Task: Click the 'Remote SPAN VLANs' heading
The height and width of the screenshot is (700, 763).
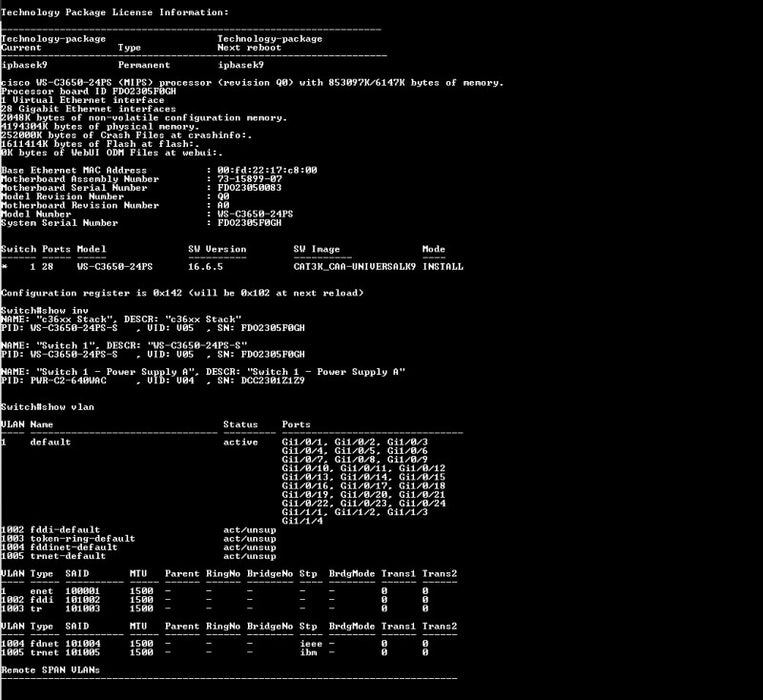Action: (51, 670)
